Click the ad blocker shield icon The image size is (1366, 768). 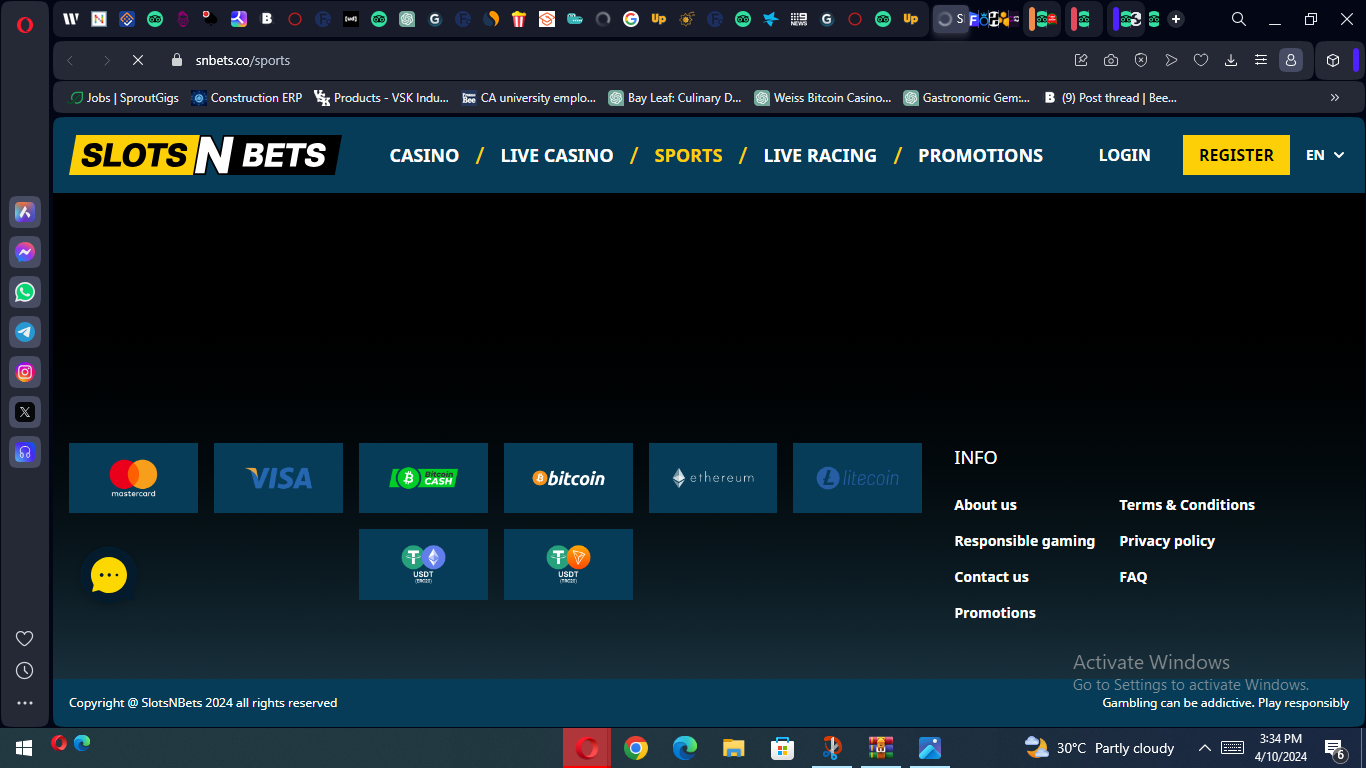[x=1141, y=60]
